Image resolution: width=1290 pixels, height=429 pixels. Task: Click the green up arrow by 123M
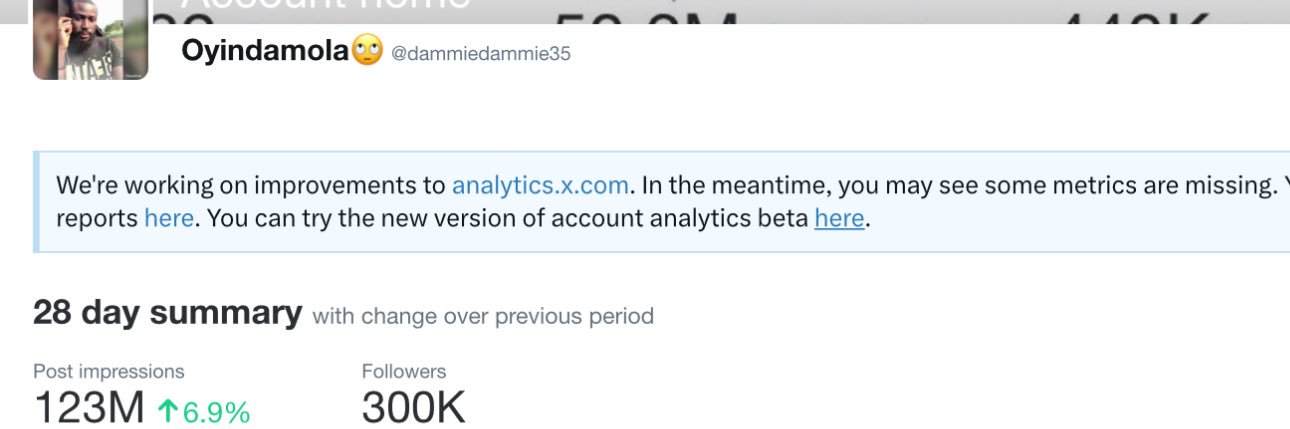coord(167,410)
